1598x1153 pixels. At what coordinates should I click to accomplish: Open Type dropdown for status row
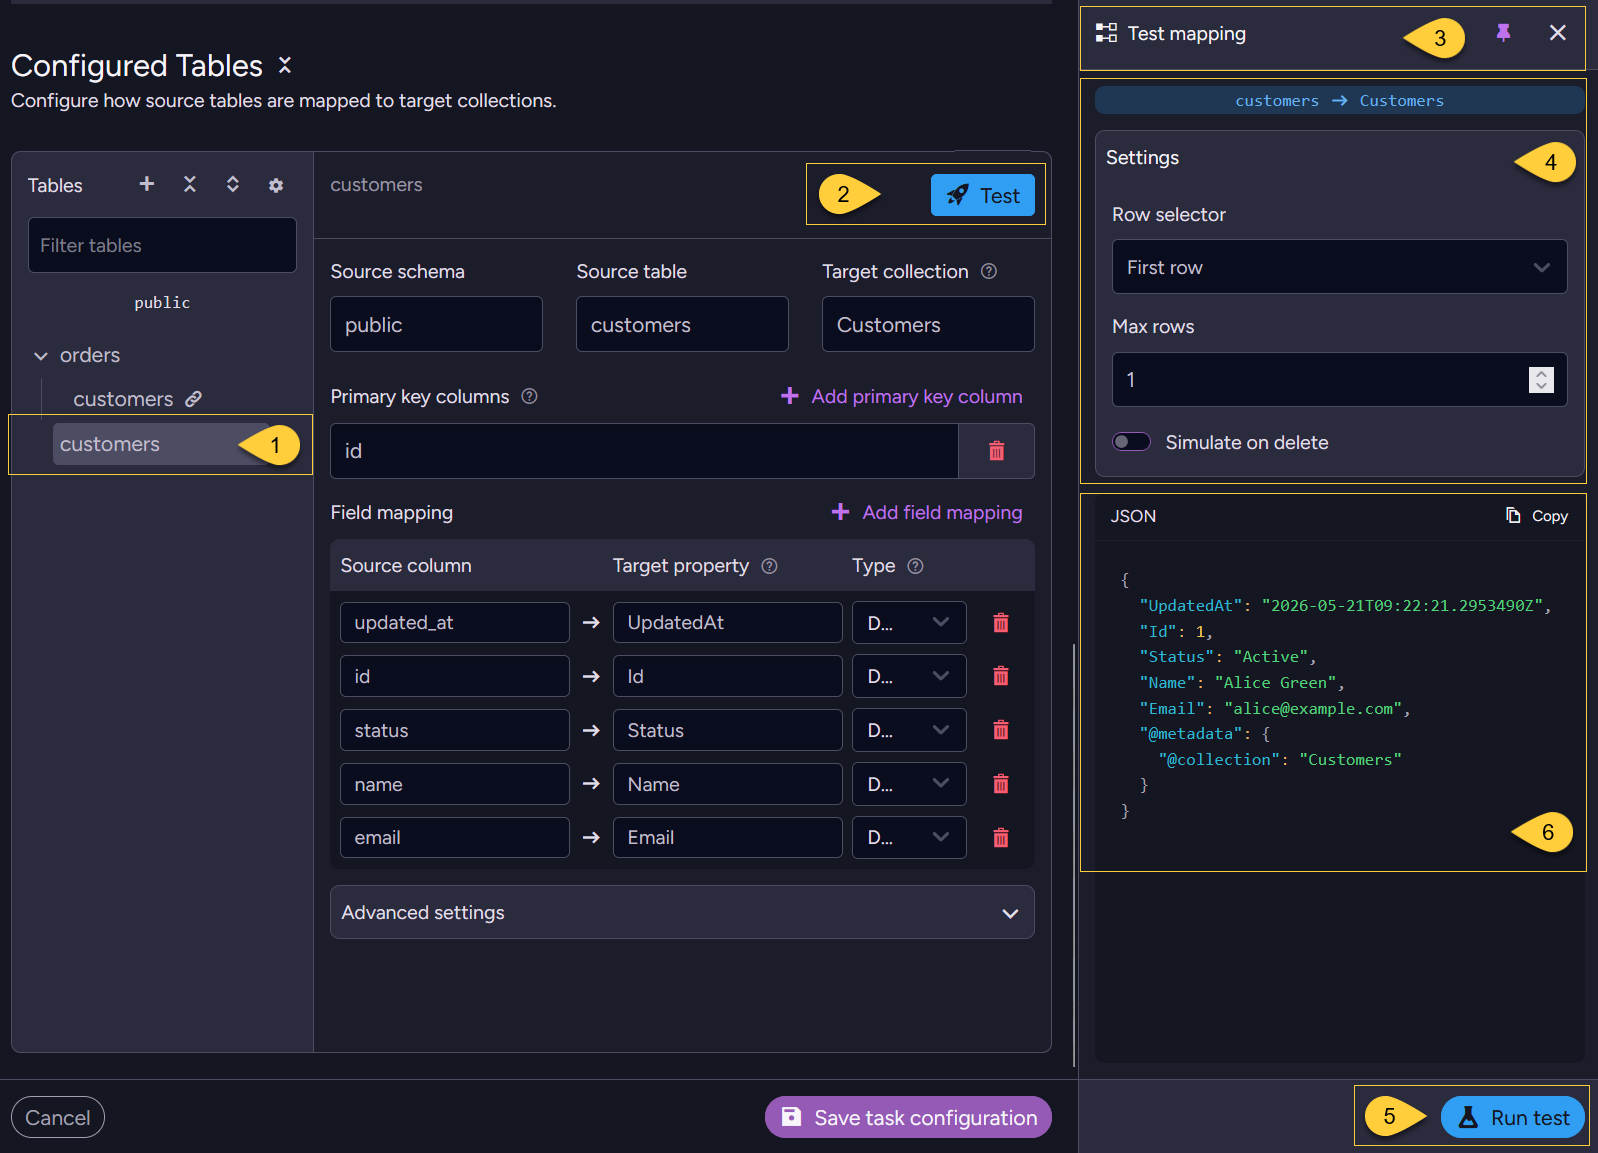coord(909,730)
